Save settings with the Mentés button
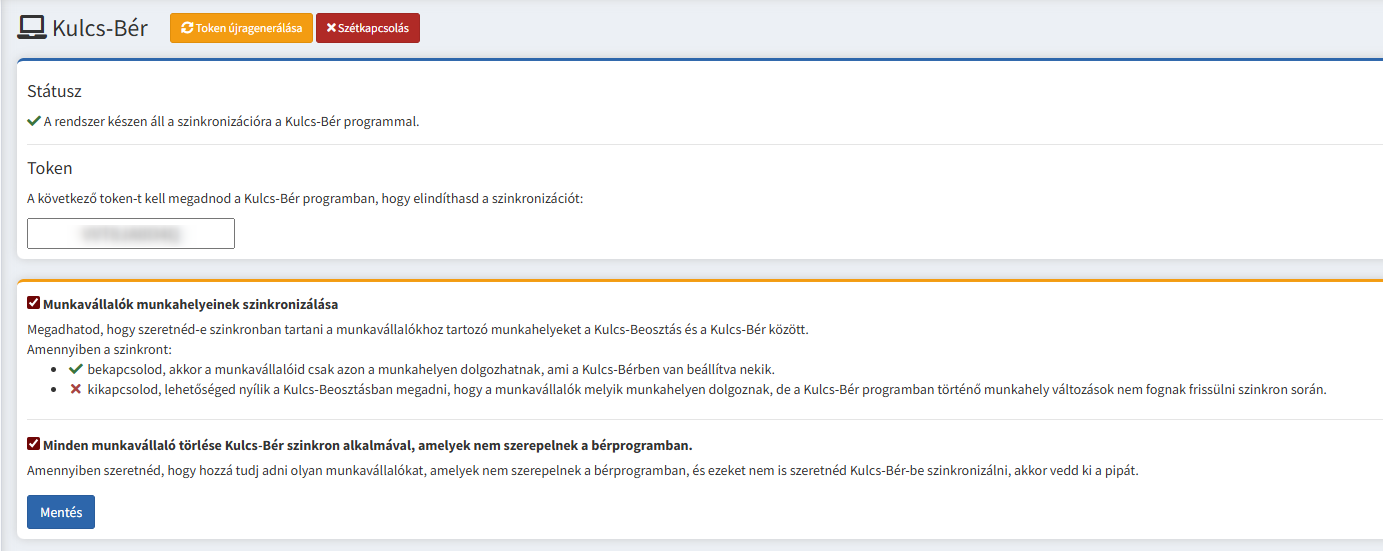The image size is (1383, 551). click(x=61, y=512)
